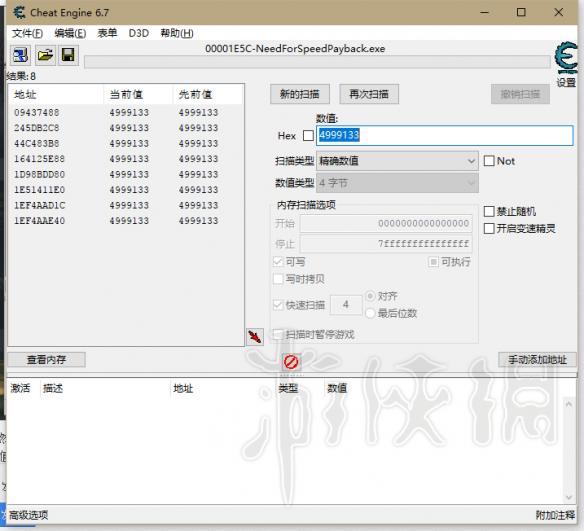The image size is (584, 531).
Task: Toggle the Hex checkbox
Action: click(308, 136)
